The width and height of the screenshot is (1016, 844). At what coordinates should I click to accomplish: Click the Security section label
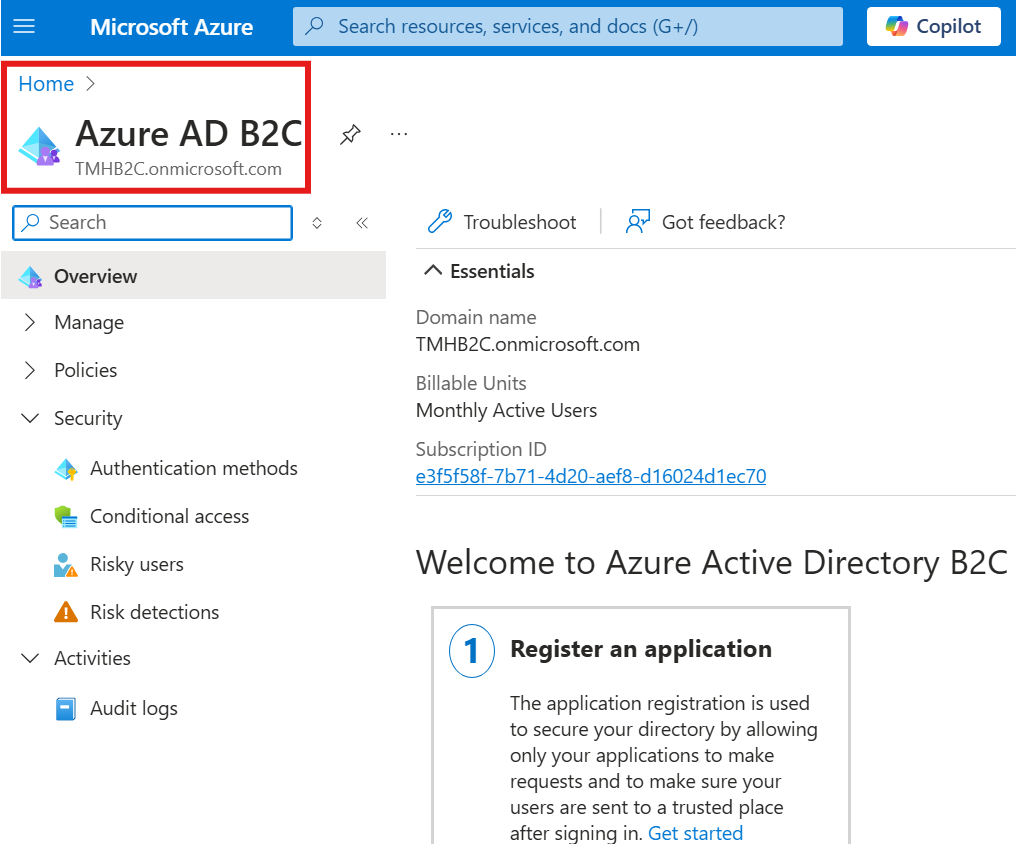click(x=88, y=418)
